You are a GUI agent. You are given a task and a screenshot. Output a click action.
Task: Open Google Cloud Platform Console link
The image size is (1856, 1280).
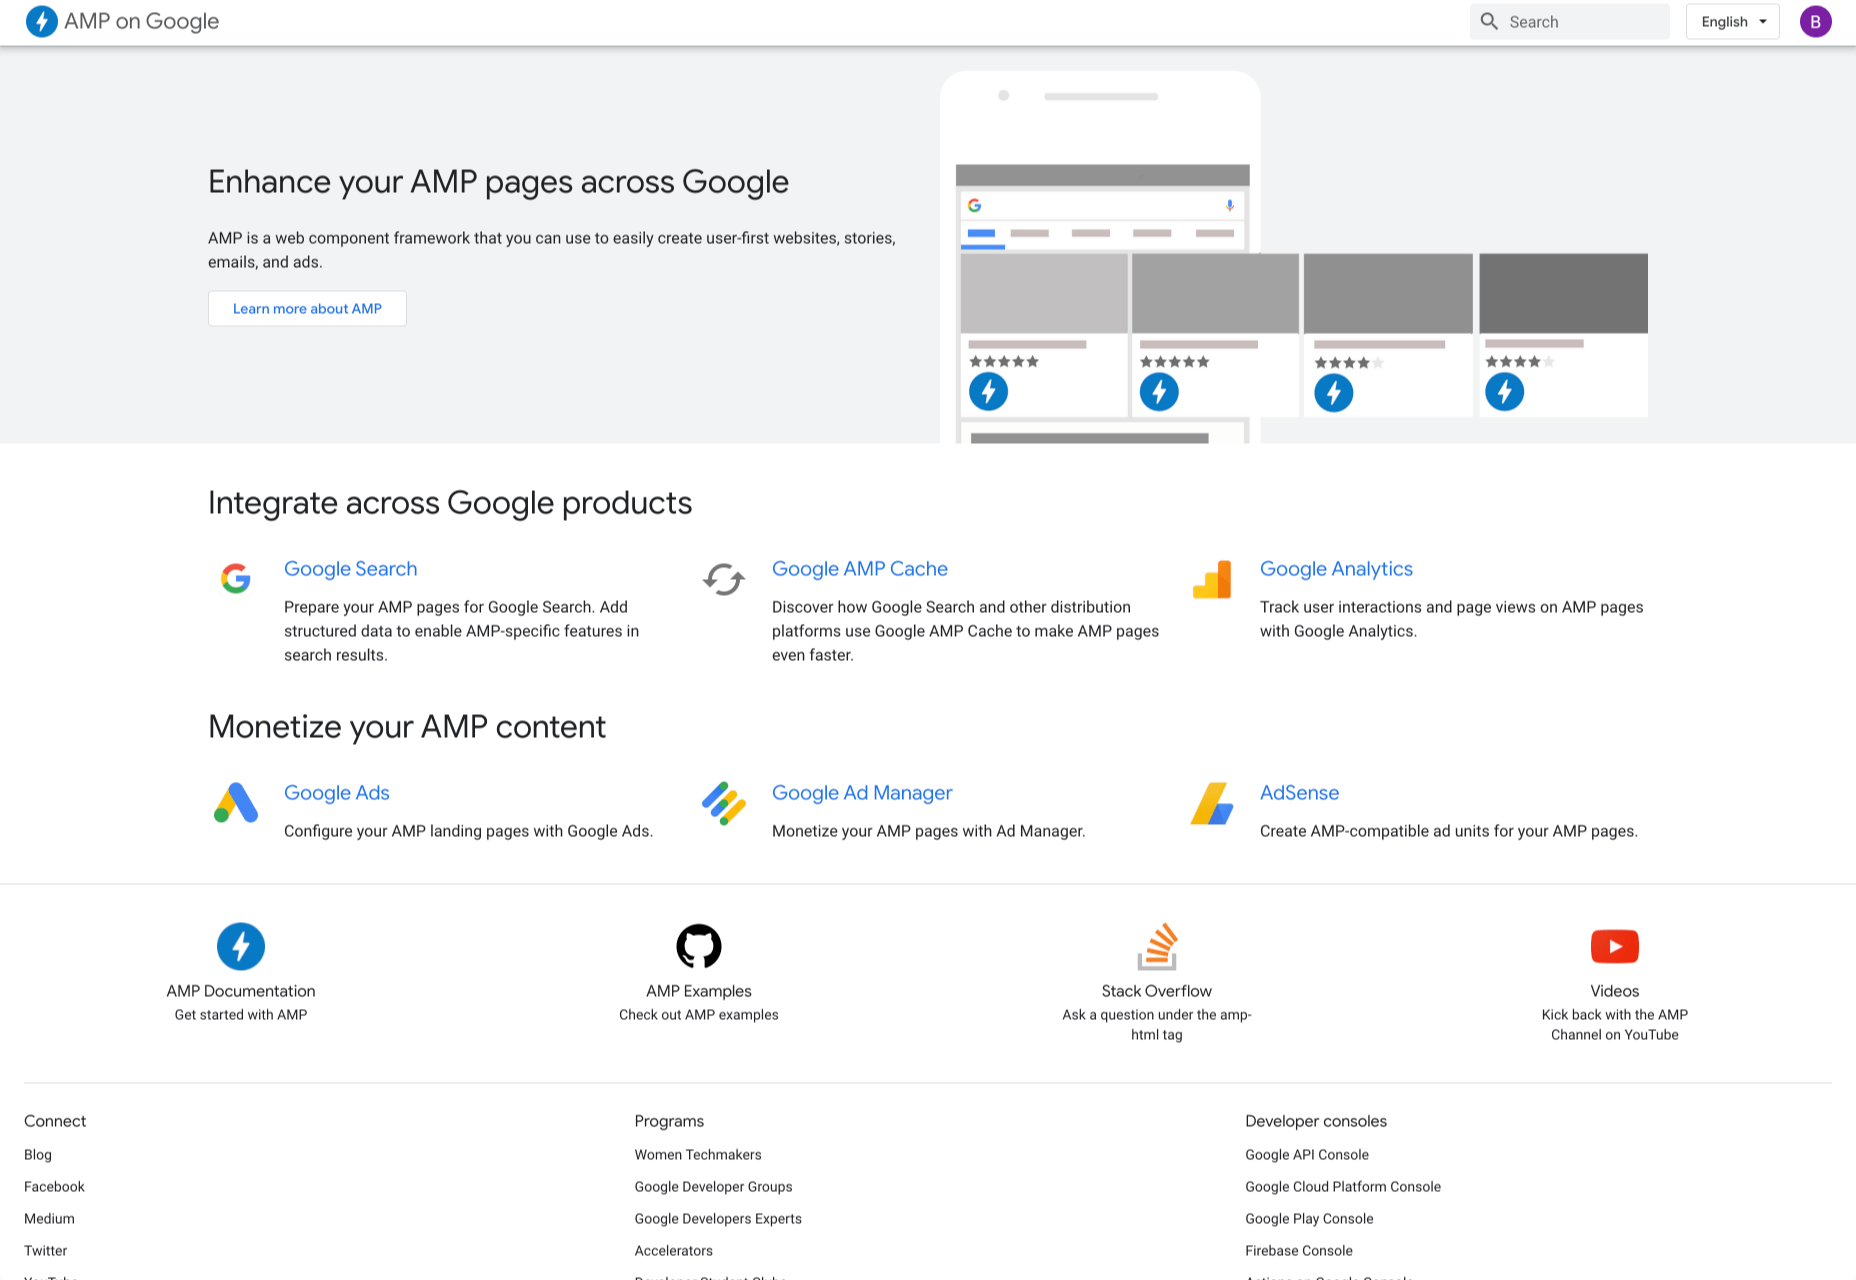coord(1343,1186)
